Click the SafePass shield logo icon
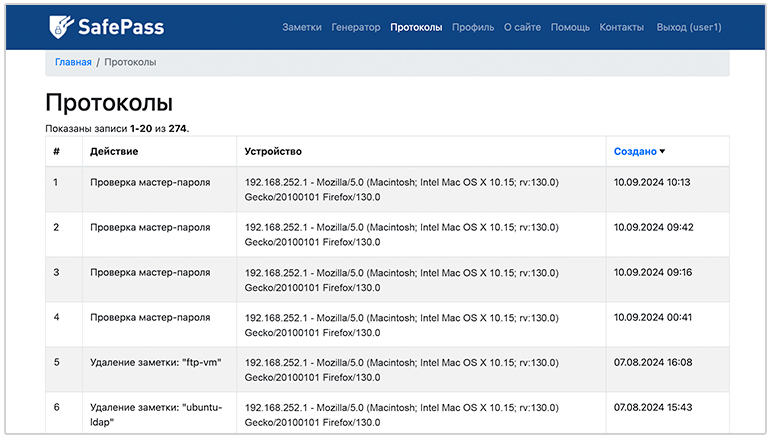The height and width of the screenshot is (438, 770). pyautogui.click(x=62, y=27)
